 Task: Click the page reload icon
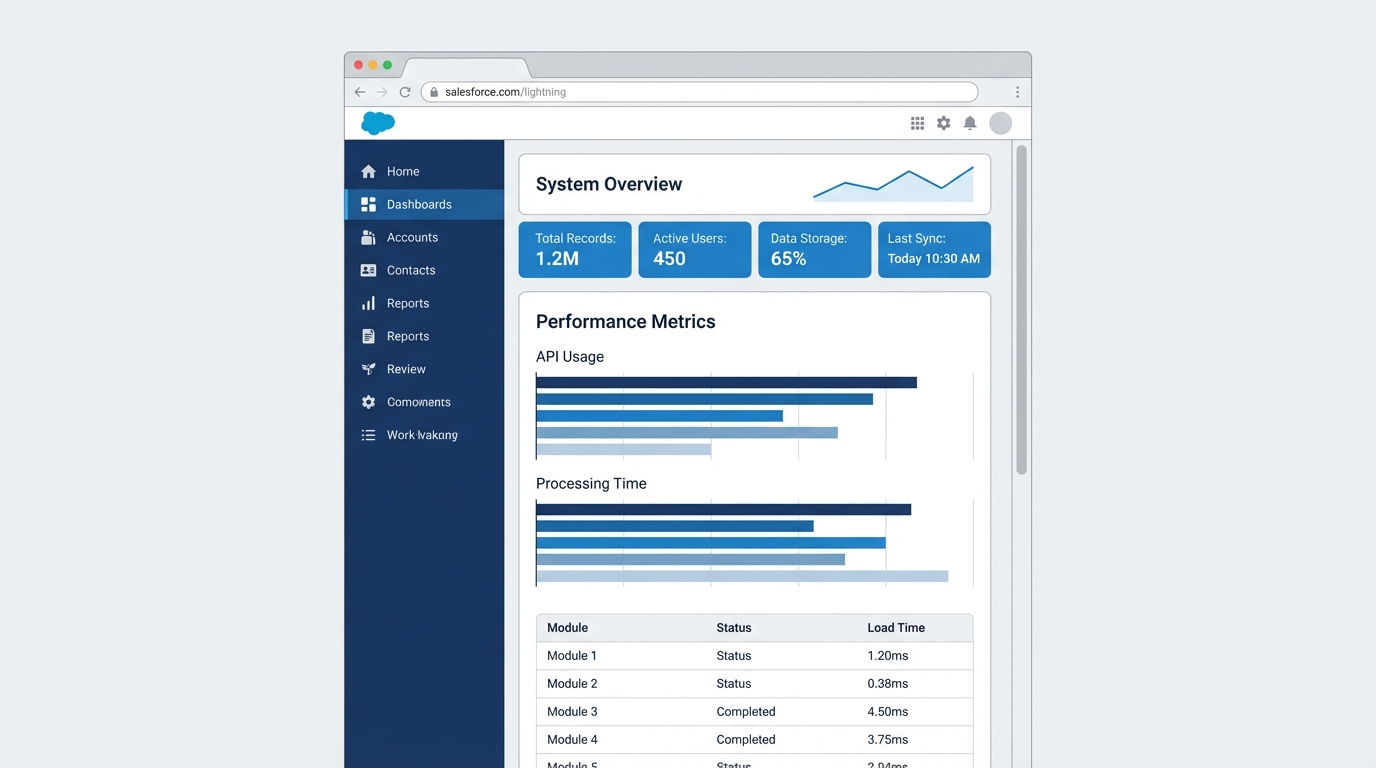pyautogui.click(x=405, y=91)
